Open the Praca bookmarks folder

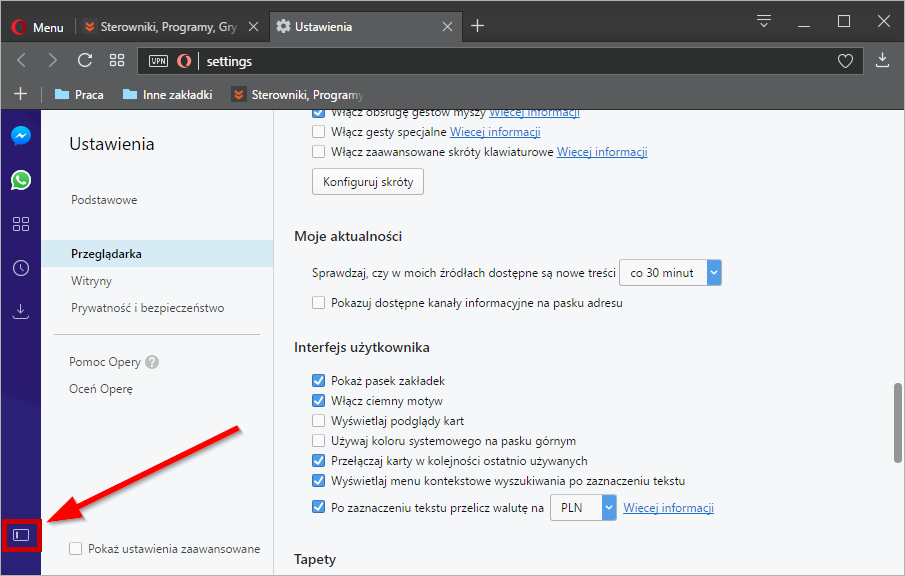(80, 95)
